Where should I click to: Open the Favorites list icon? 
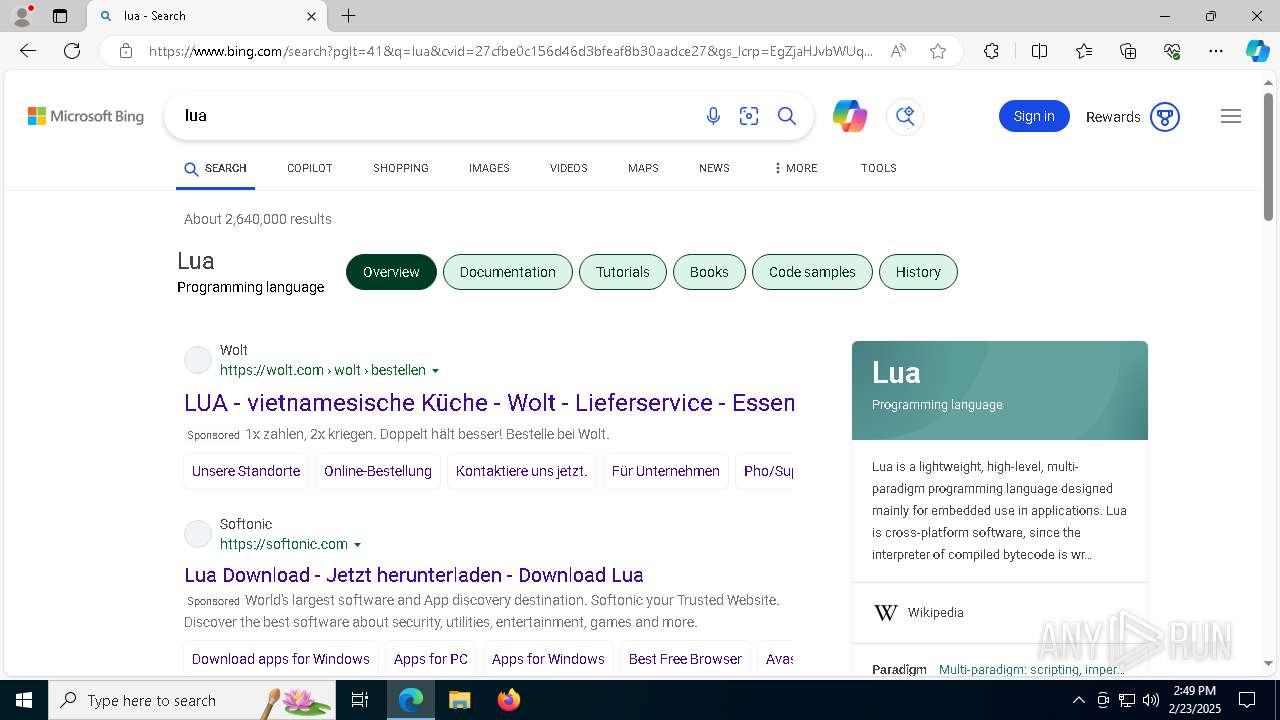[1084, 51]
